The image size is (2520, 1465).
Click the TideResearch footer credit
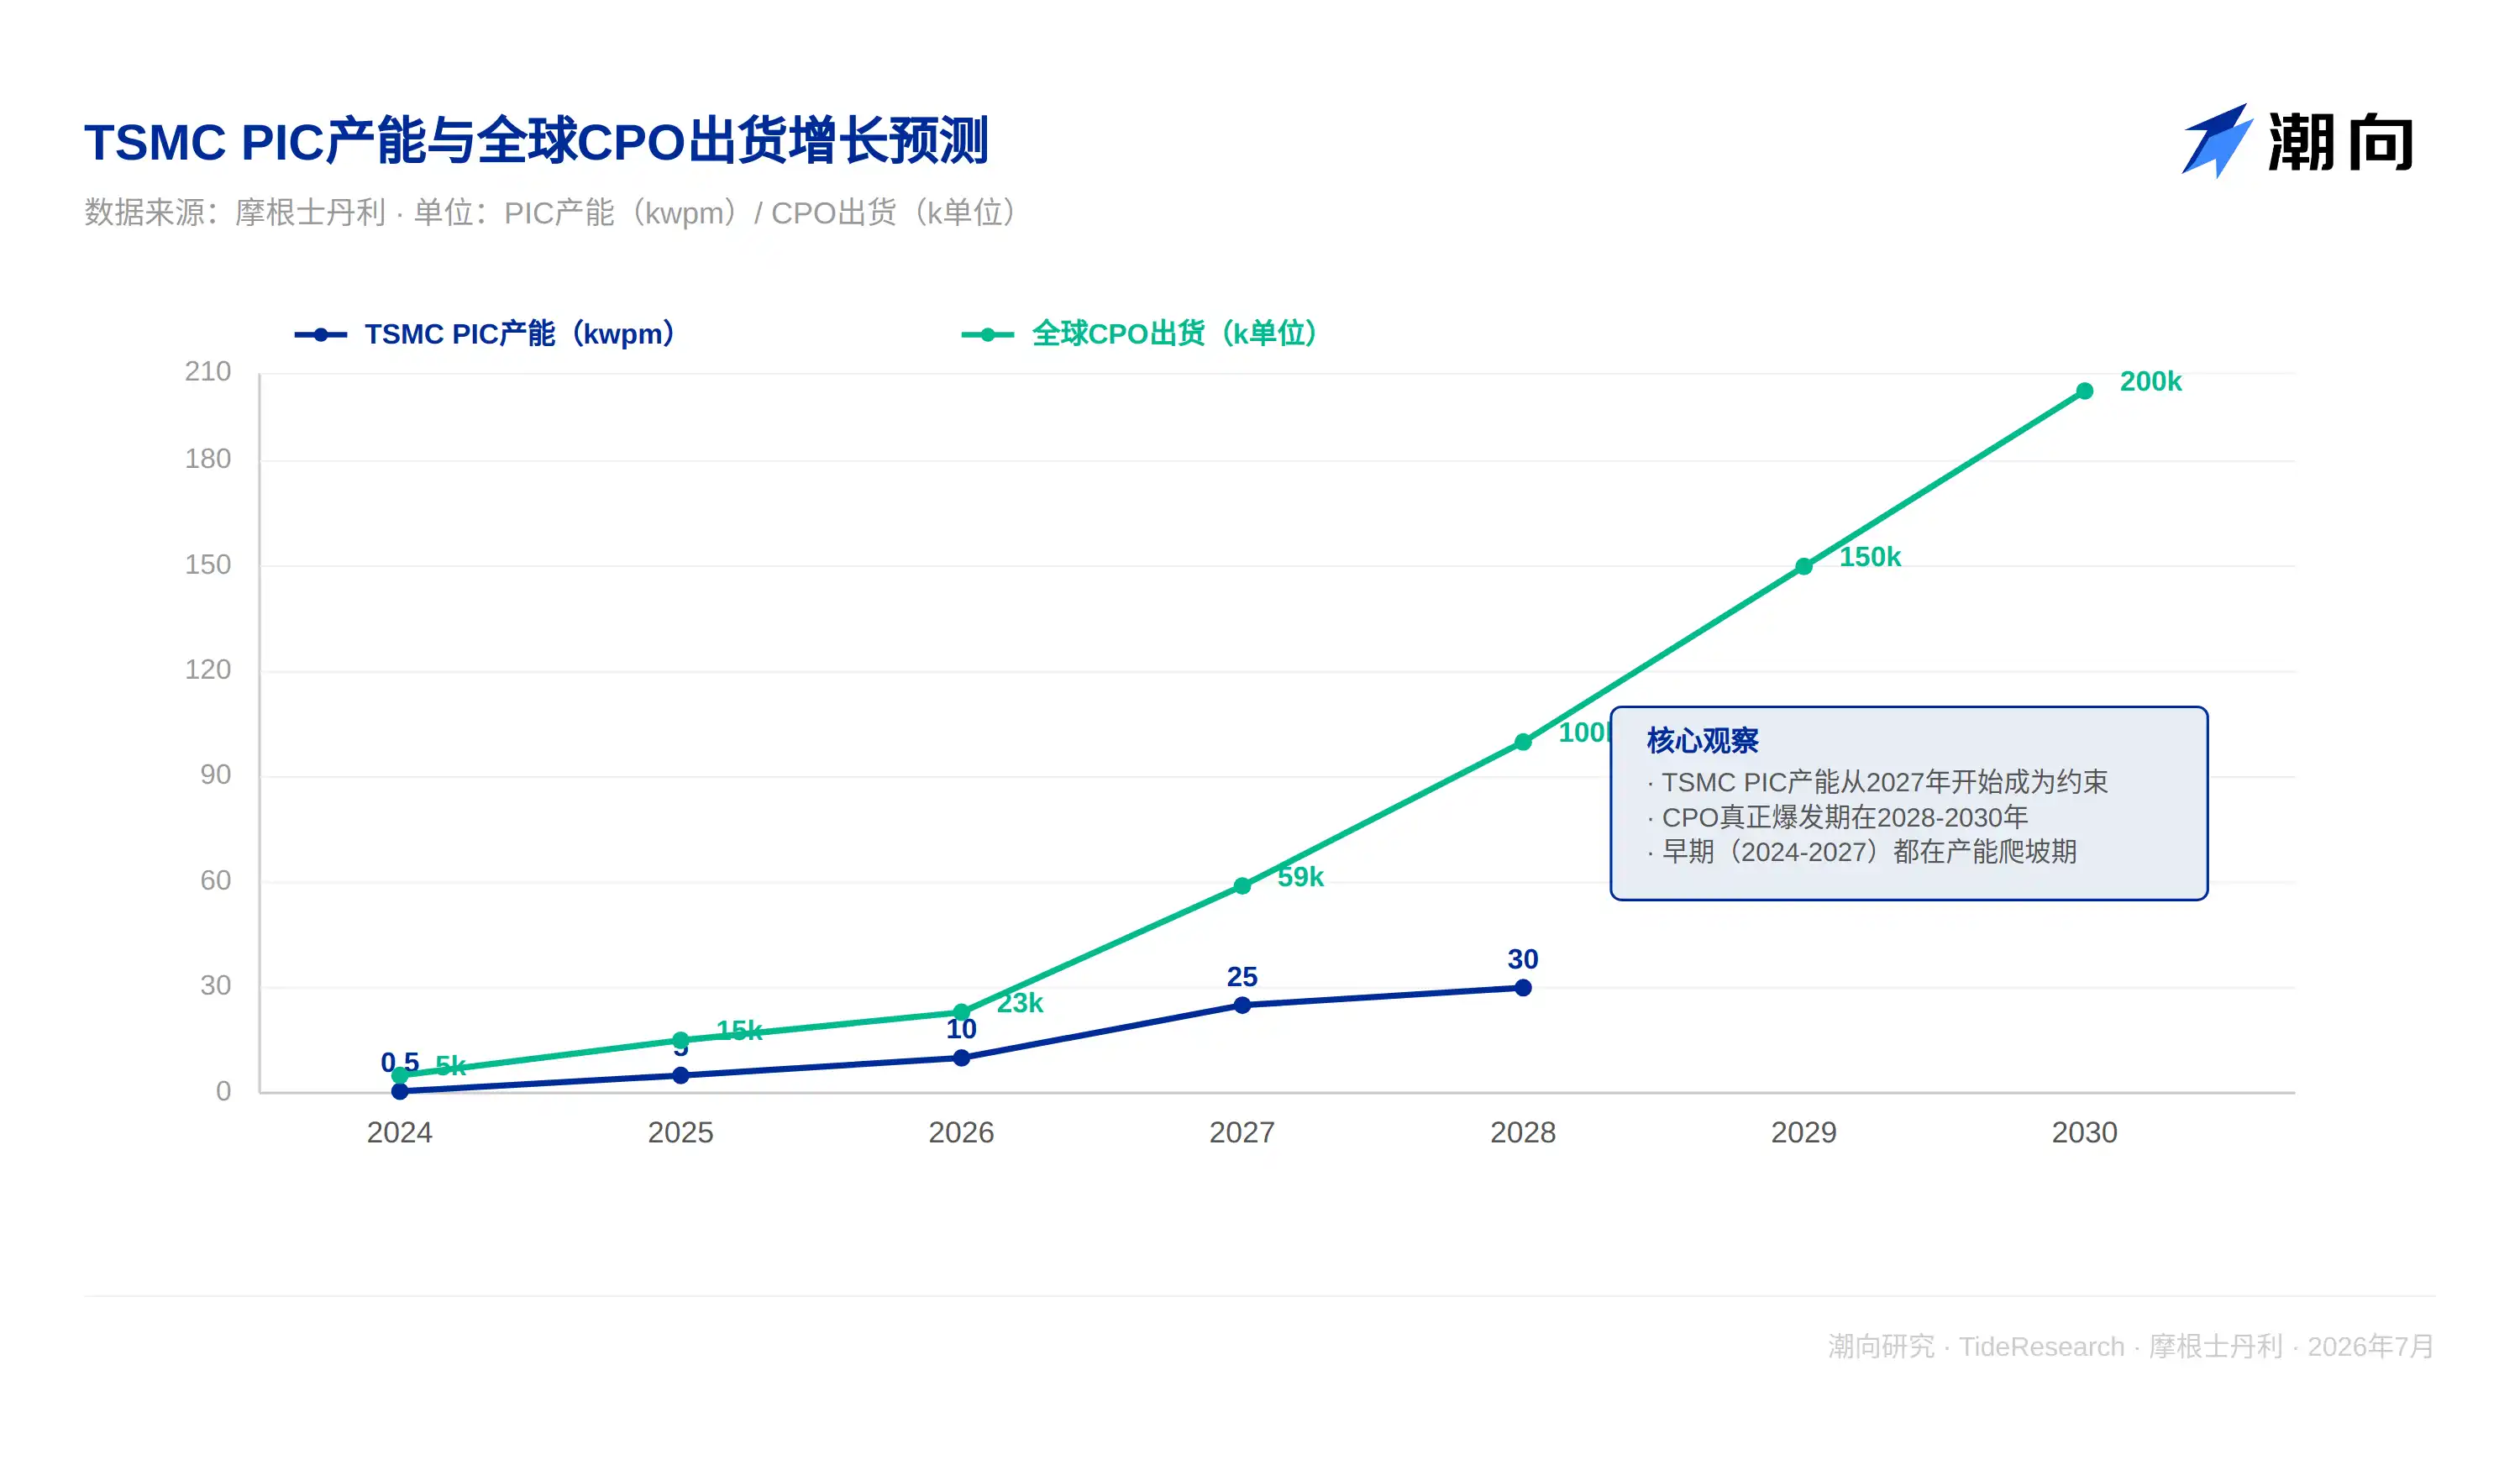[x=2041, y=1347]
